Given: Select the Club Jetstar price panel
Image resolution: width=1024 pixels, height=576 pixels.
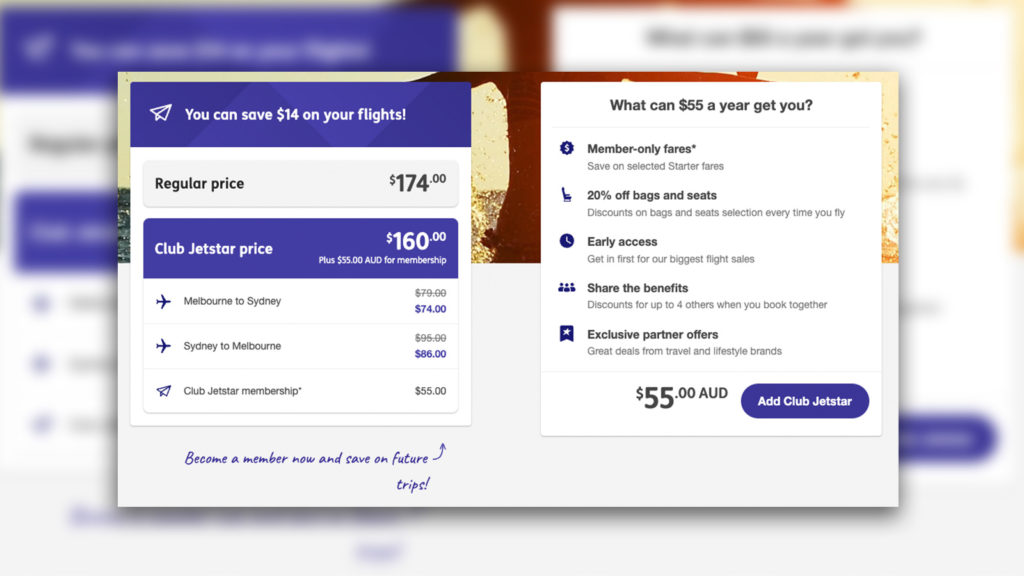Looking at the screenshot, I should click(300, 248).
